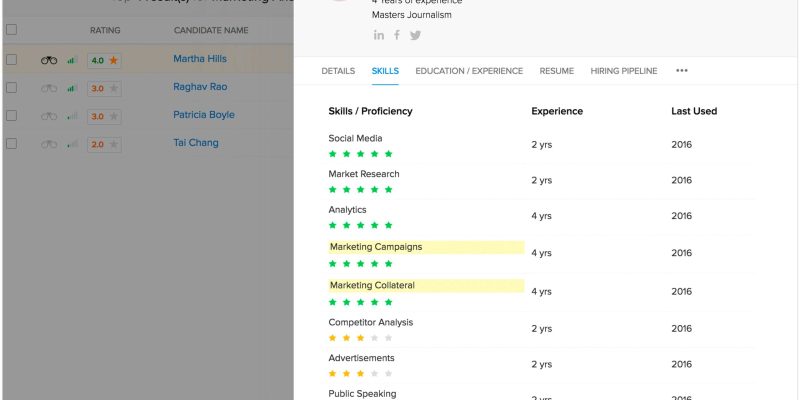
Task: Open candidate Raghav Rao
Action: (x=200, y=87)
